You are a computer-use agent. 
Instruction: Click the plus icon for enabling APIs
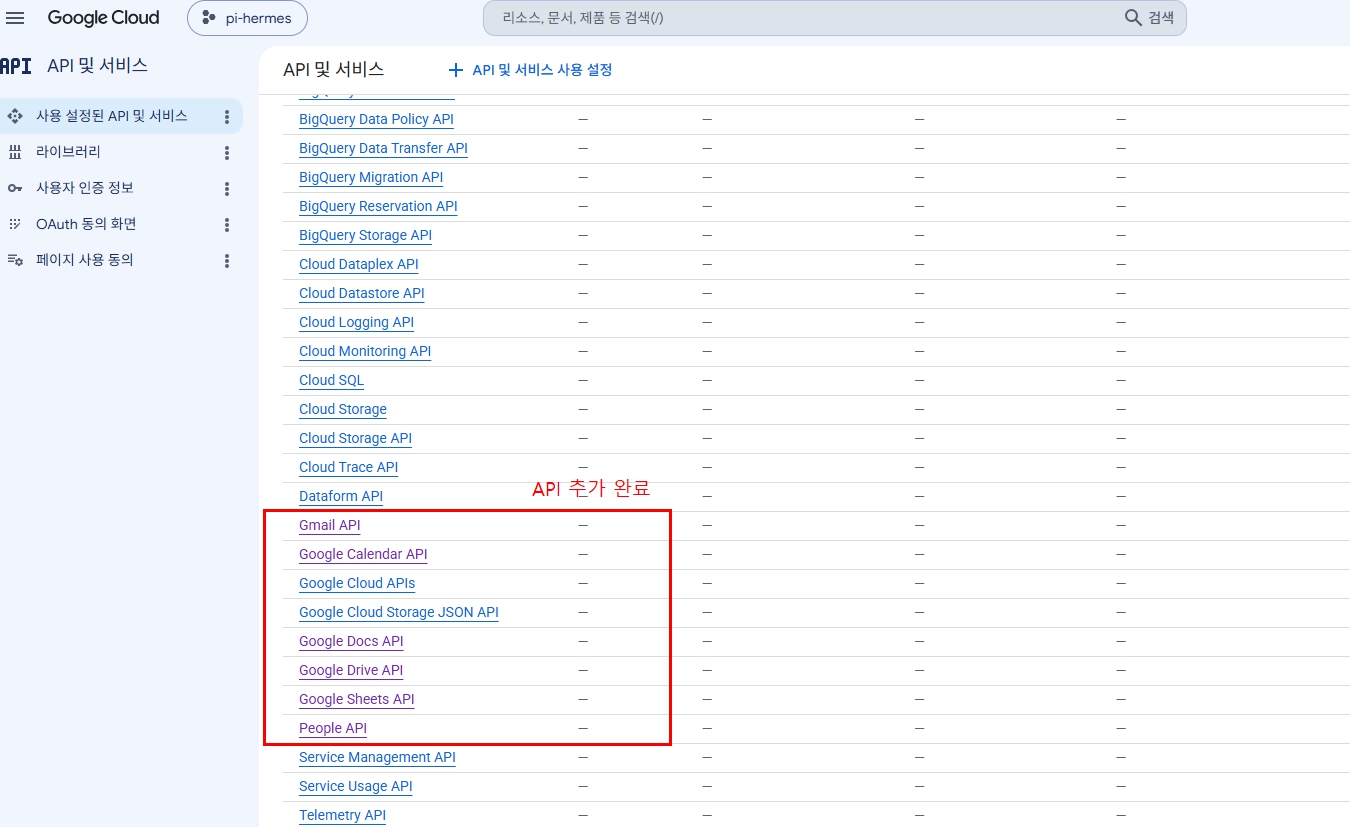click(x=456, y=70)
